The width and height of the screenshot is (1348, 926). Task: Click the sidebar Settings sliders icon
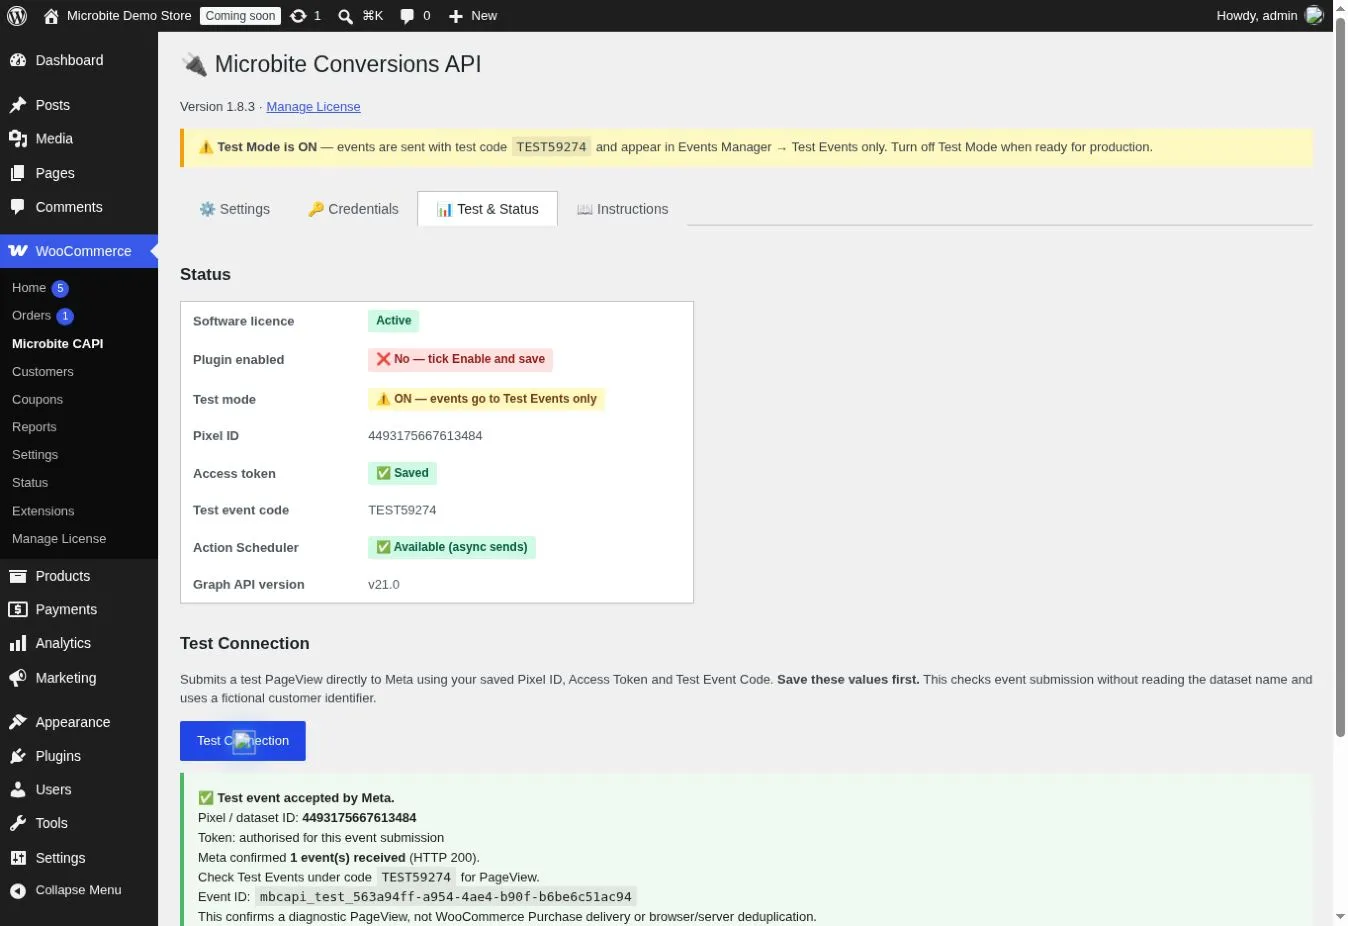tap(18, 858)
